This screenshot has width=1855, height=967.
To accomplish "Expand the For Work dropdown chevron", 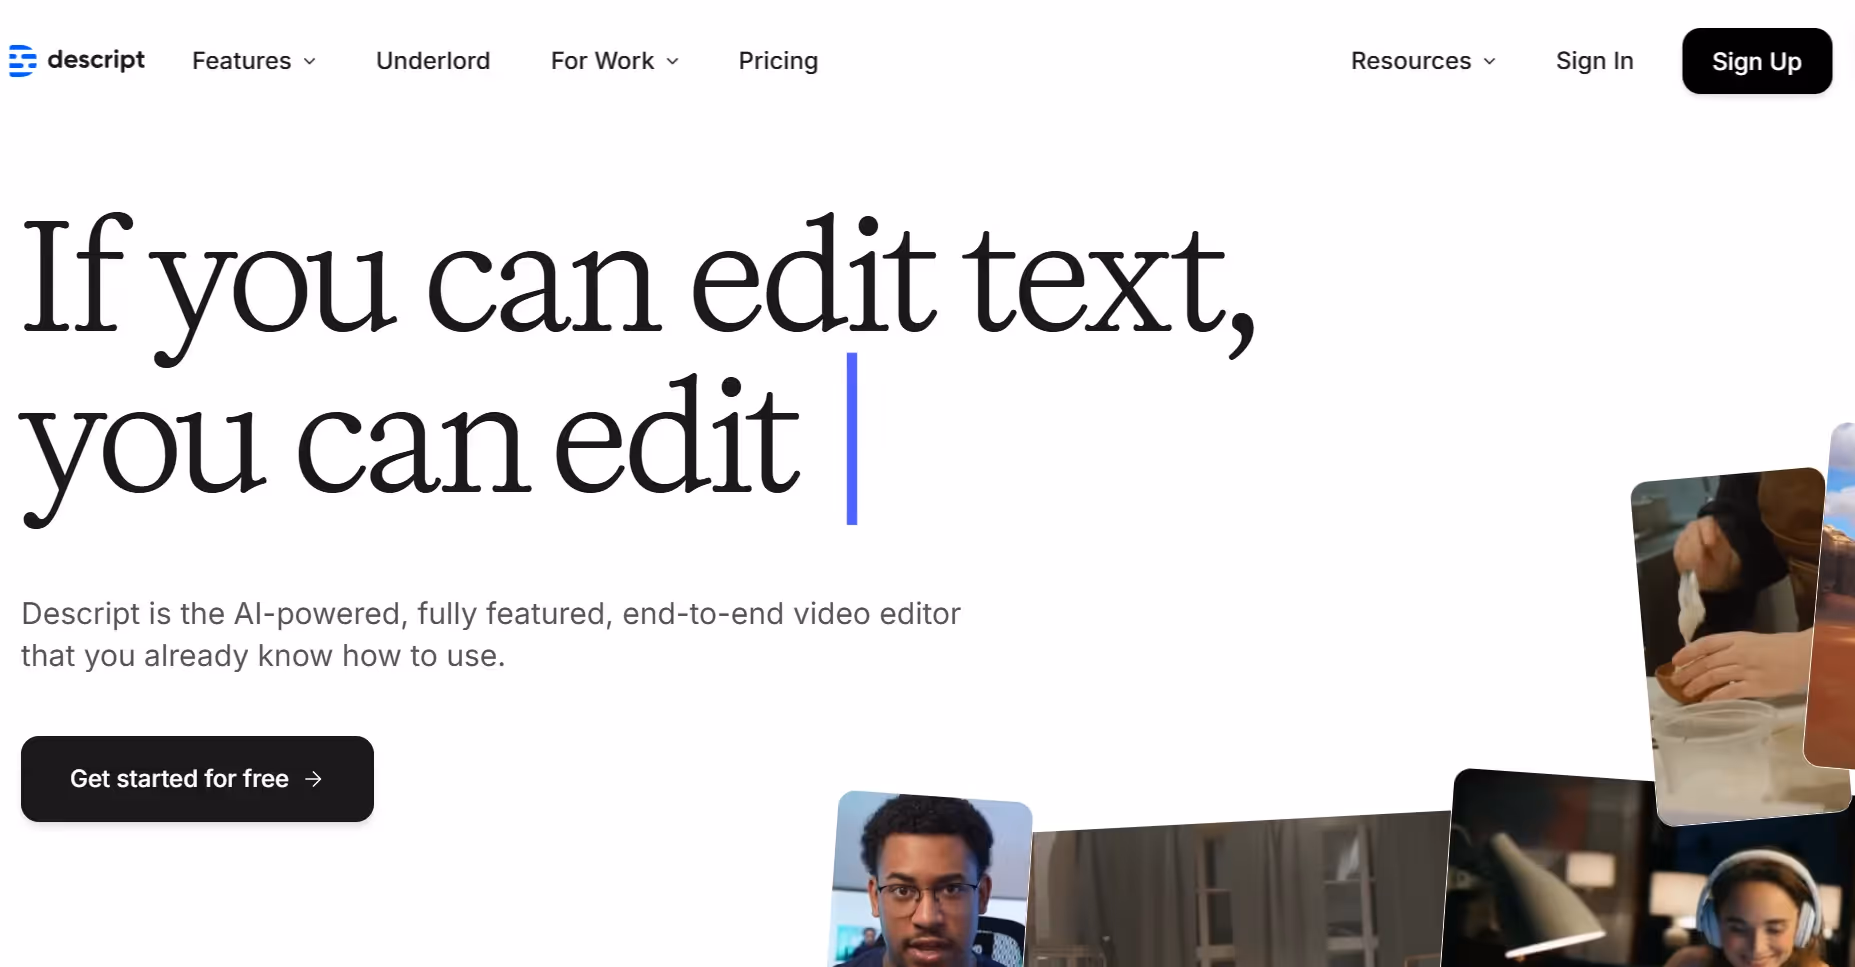I will coord(672,62).
